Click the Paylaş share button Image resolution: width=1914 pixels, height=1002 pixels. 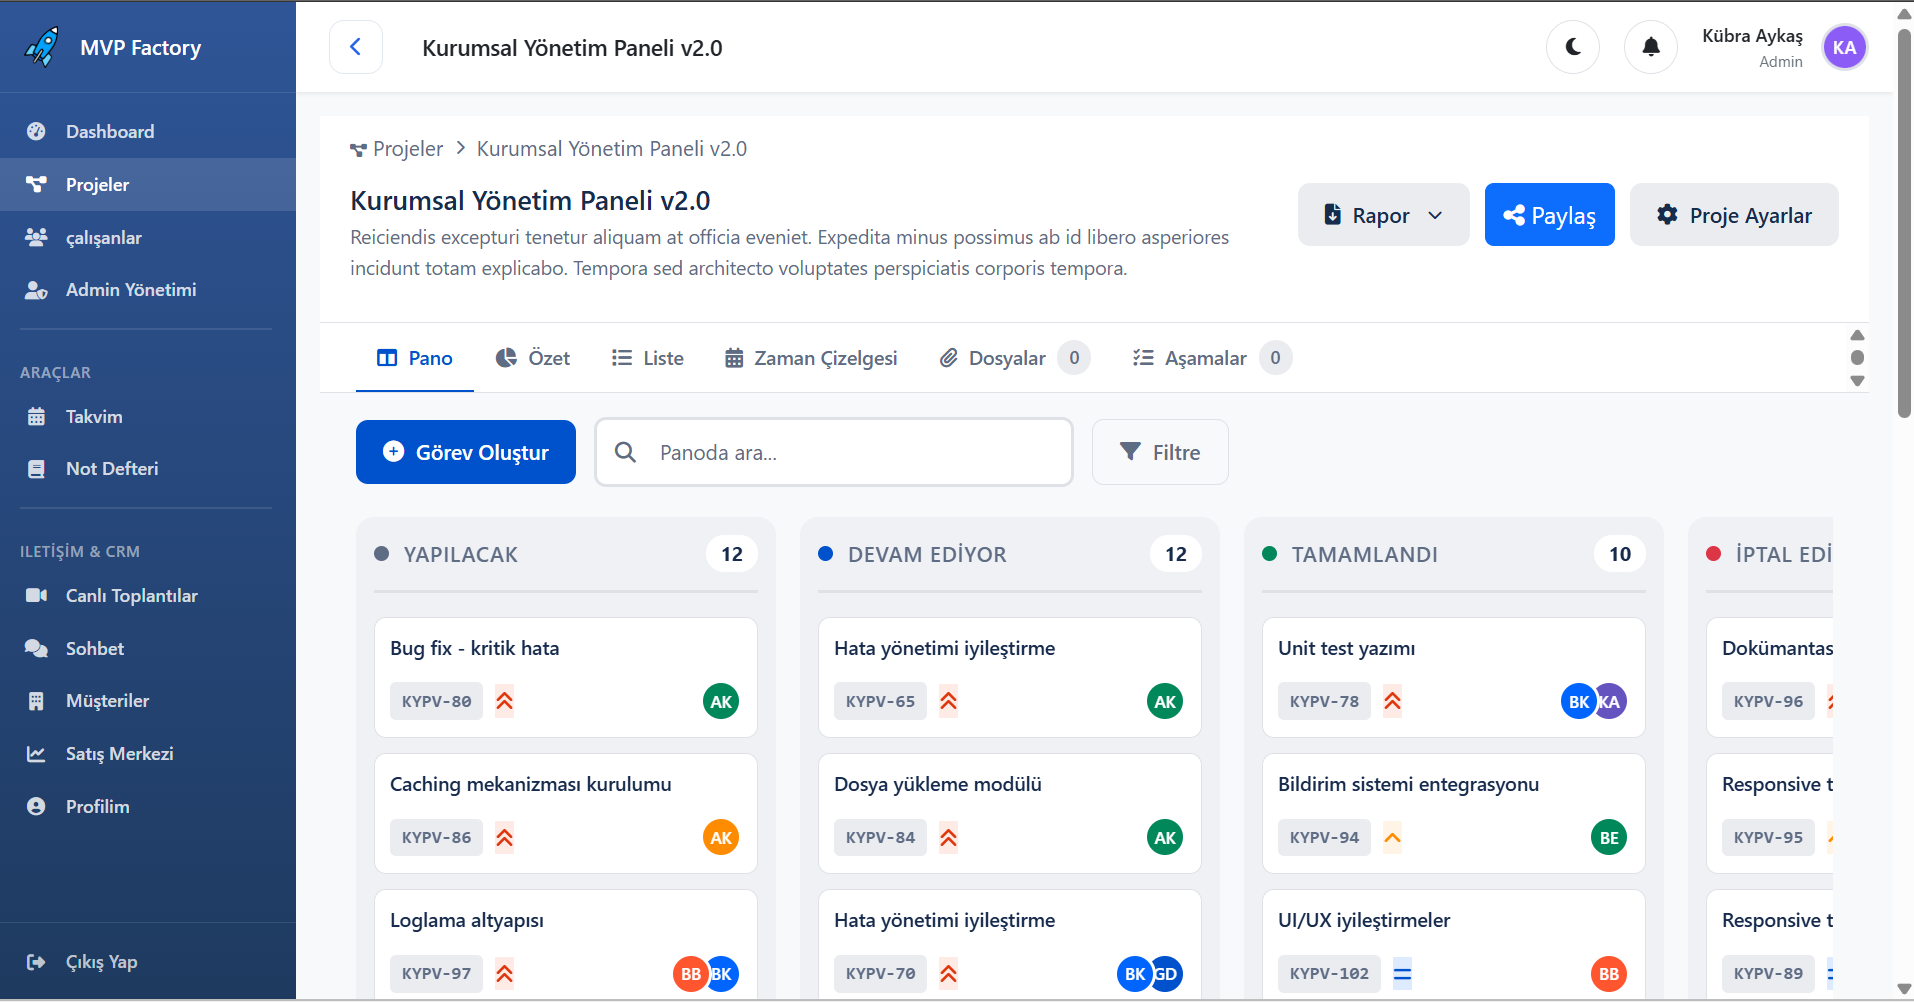click(1549, 214)
